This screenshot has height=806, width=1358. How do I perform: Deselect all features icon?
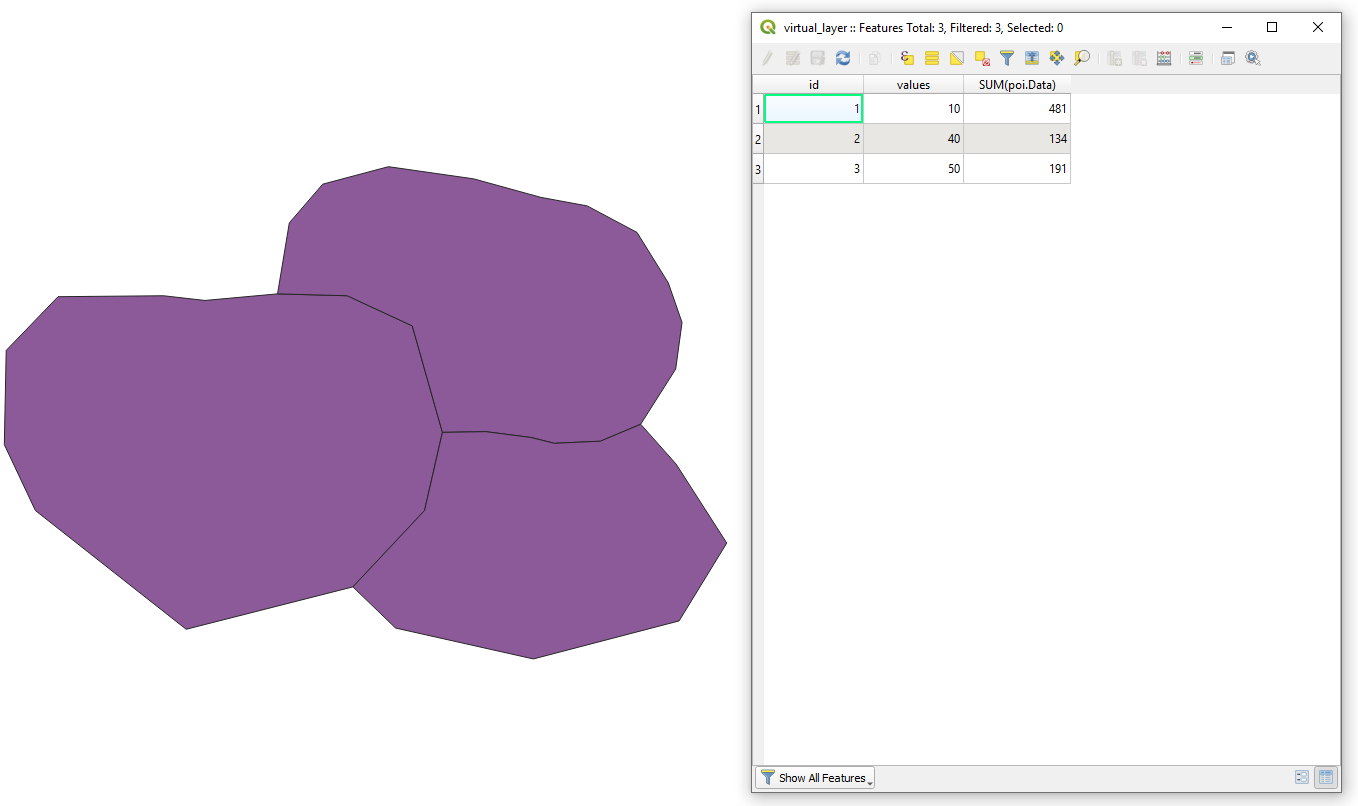click(x=982, y=58)
